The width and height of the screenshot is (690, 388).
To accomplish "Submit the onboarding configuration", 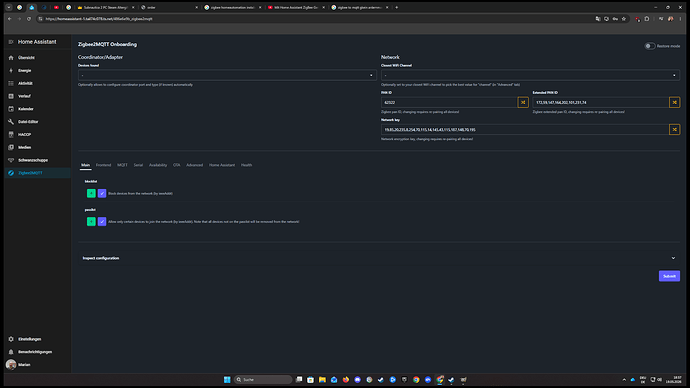I will [x=669, y=276].
